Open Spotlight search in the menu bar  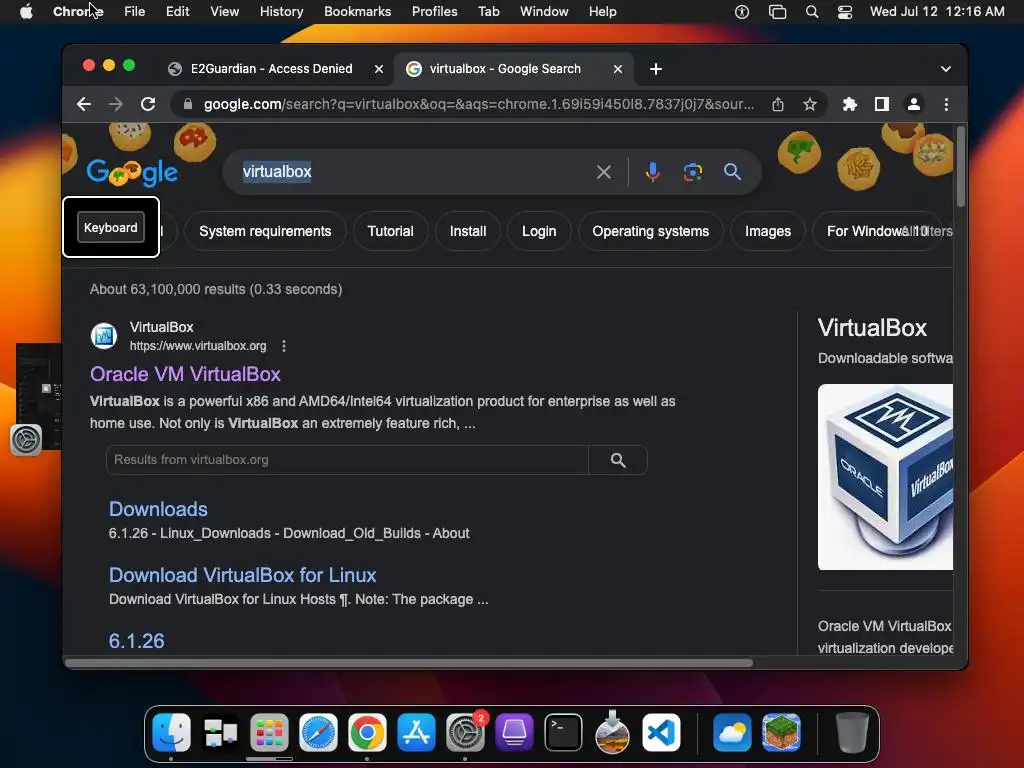pos(812,12)
